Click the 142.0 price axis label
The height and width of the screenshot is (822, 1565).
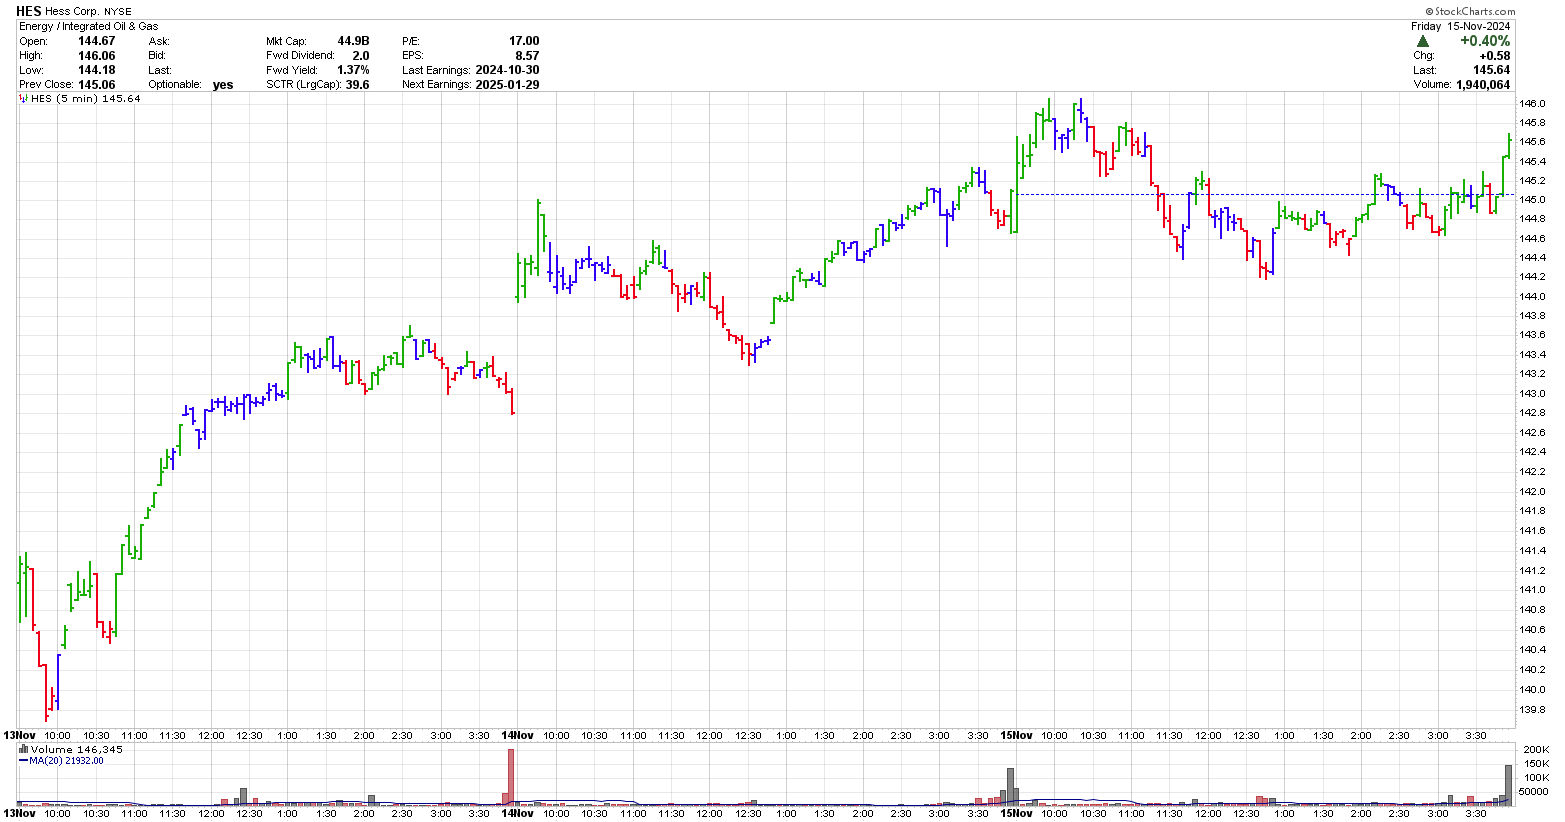[1533, 492]
